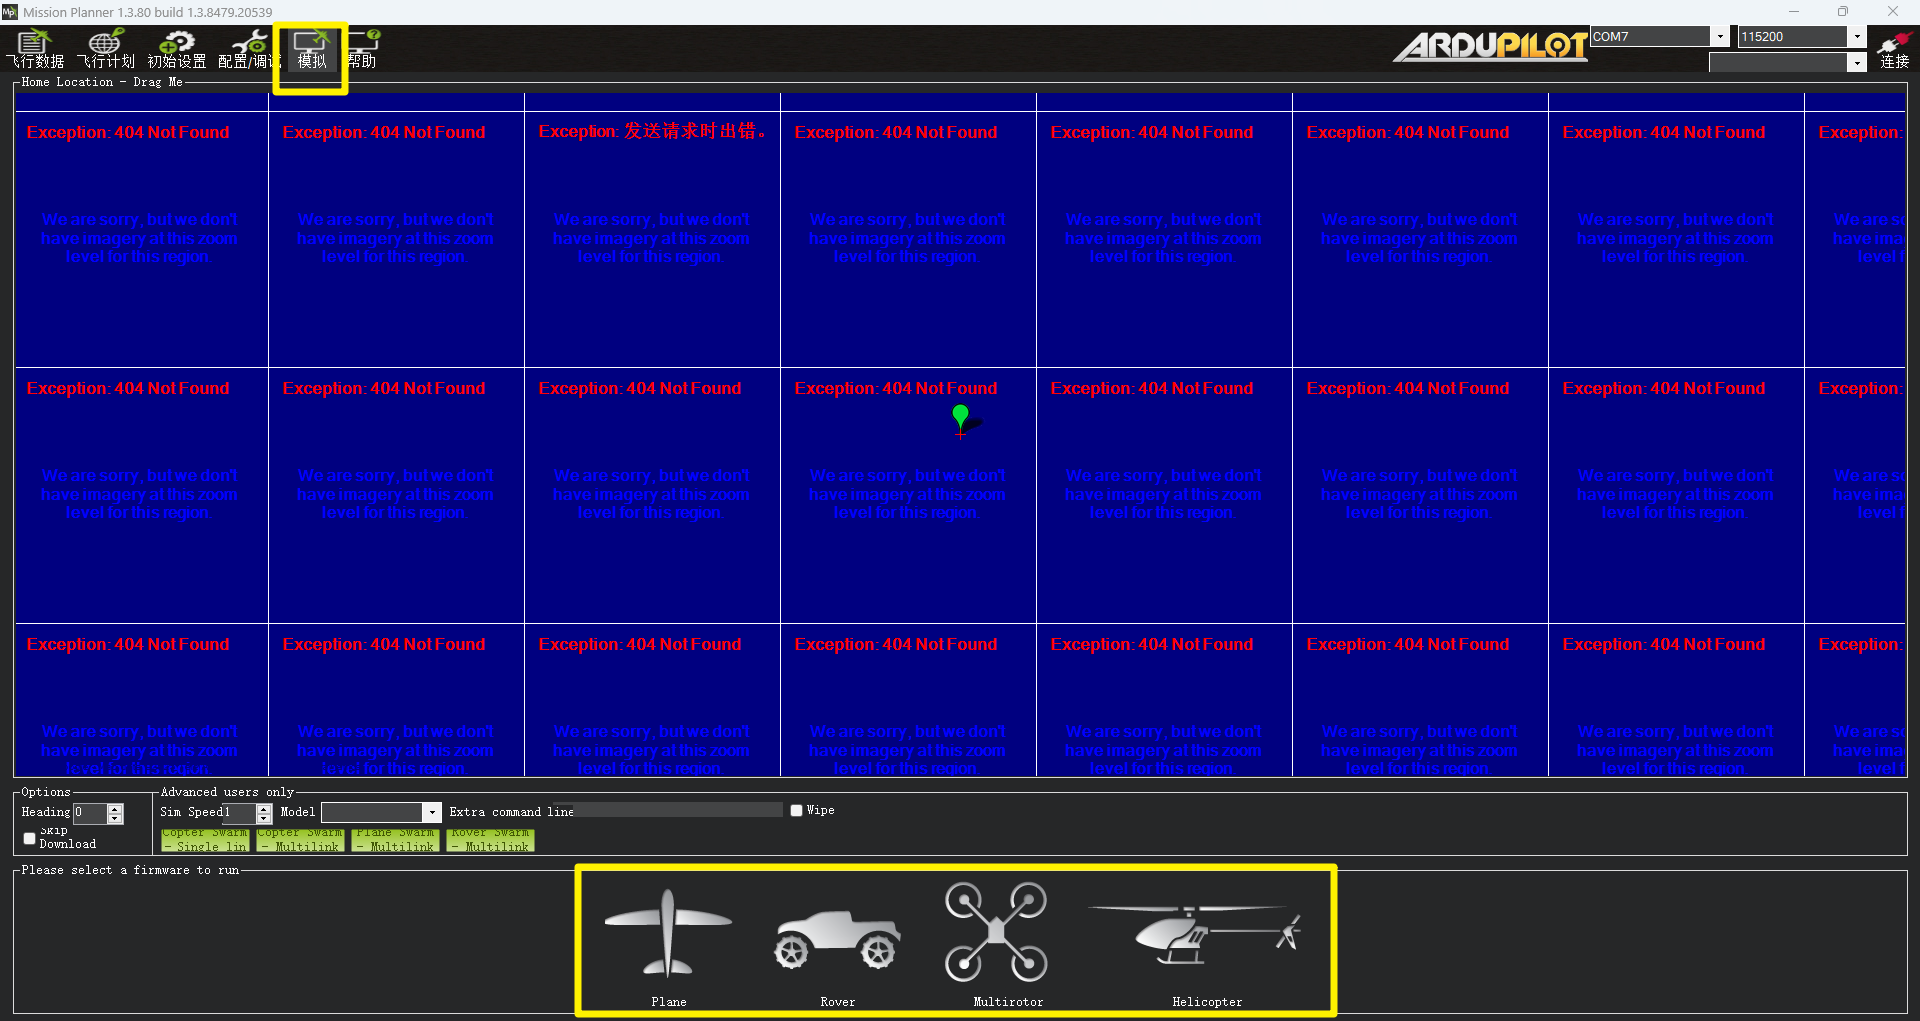The image size is (1920, 1021).
Task: Click the Rover Swarm Multilink button
Action: [490, 840]
